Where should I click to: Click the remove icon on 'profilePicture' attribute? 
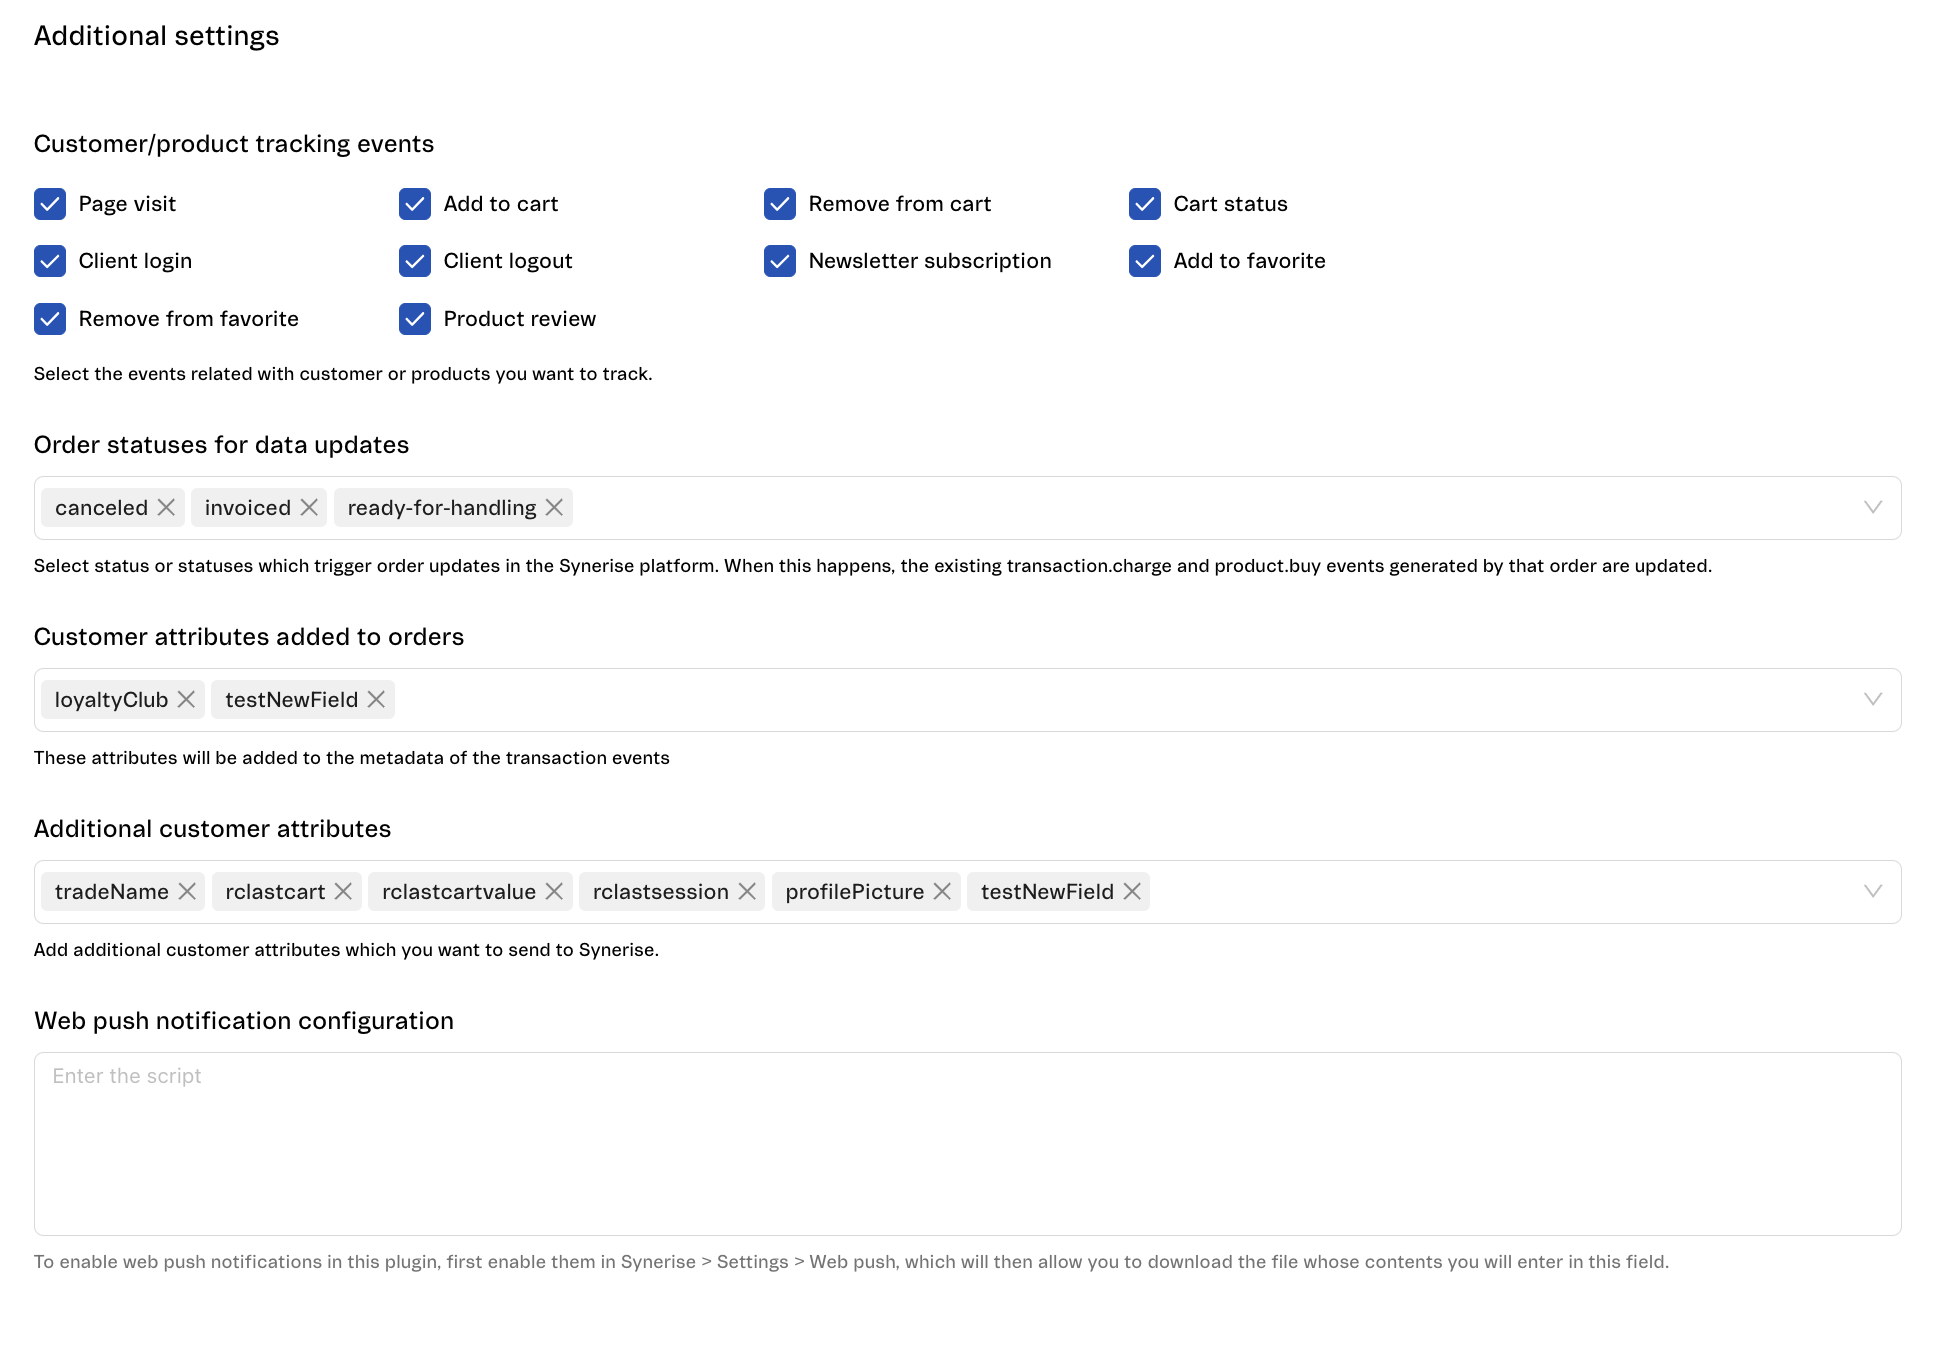[x=943, y=891]
